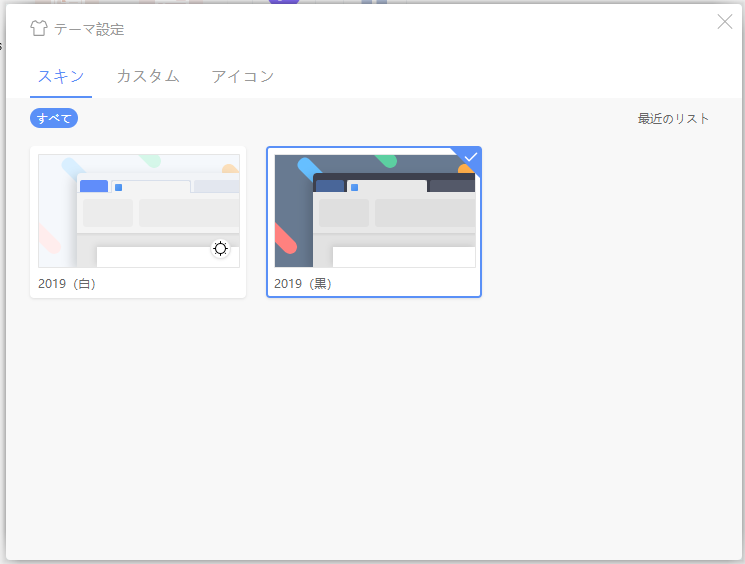Viewport: 745px width, 564px height.
Task: Click the 2019（黒） label text
Action: (x=303, y=284)
